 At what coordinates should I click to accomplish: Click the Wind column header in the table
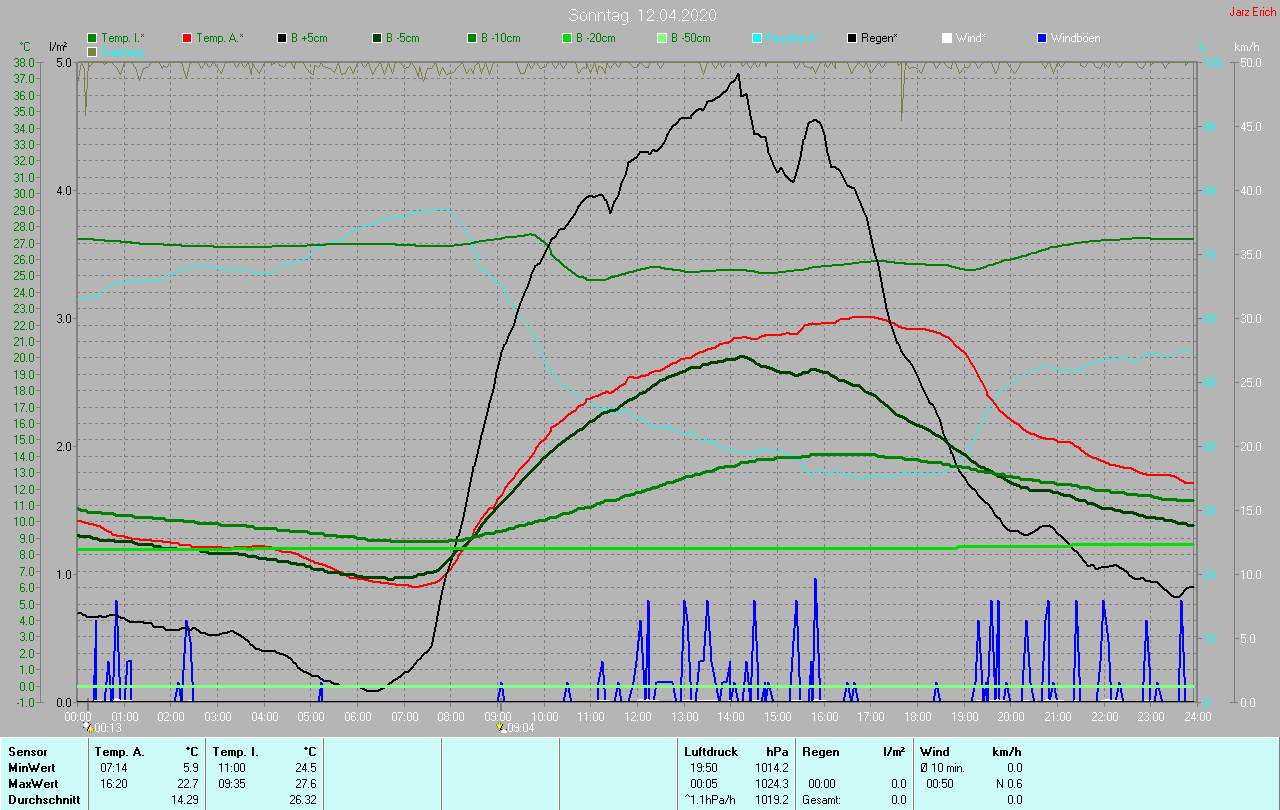pos(935,751)
